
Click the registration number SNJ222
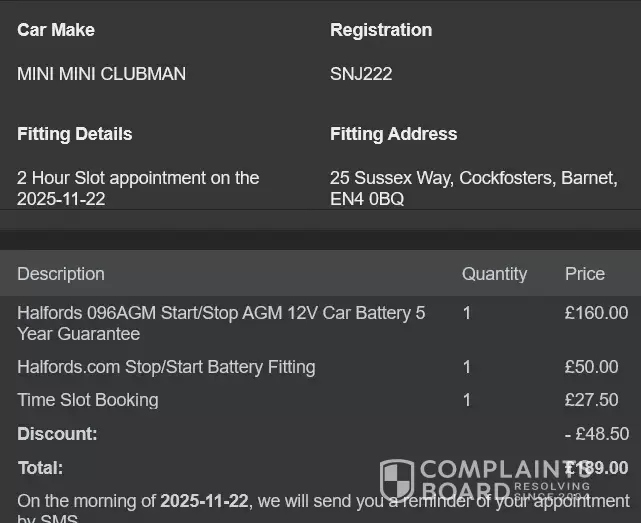pyautogui.click(x=361, y=74)
